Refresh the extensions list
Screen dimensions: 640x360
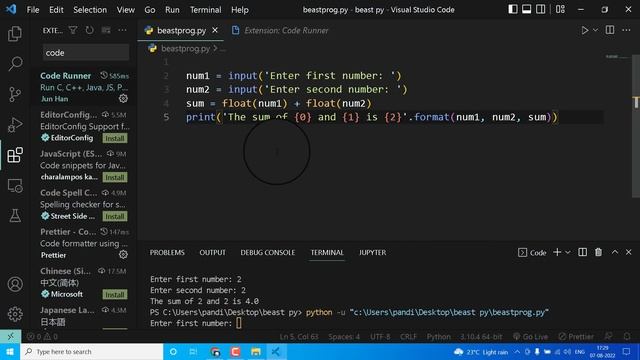pos(89,30)
